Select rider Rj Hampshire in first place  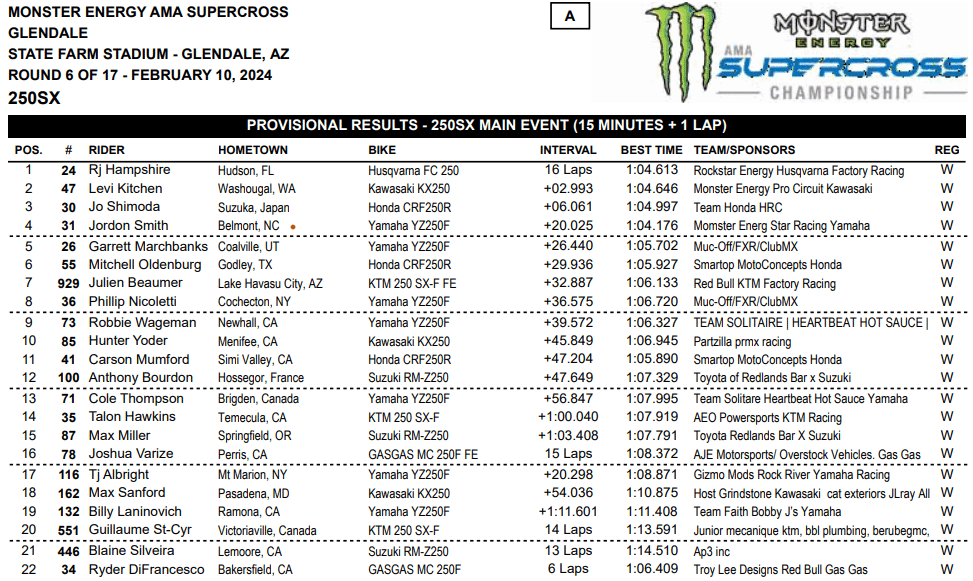coord(130,170)
